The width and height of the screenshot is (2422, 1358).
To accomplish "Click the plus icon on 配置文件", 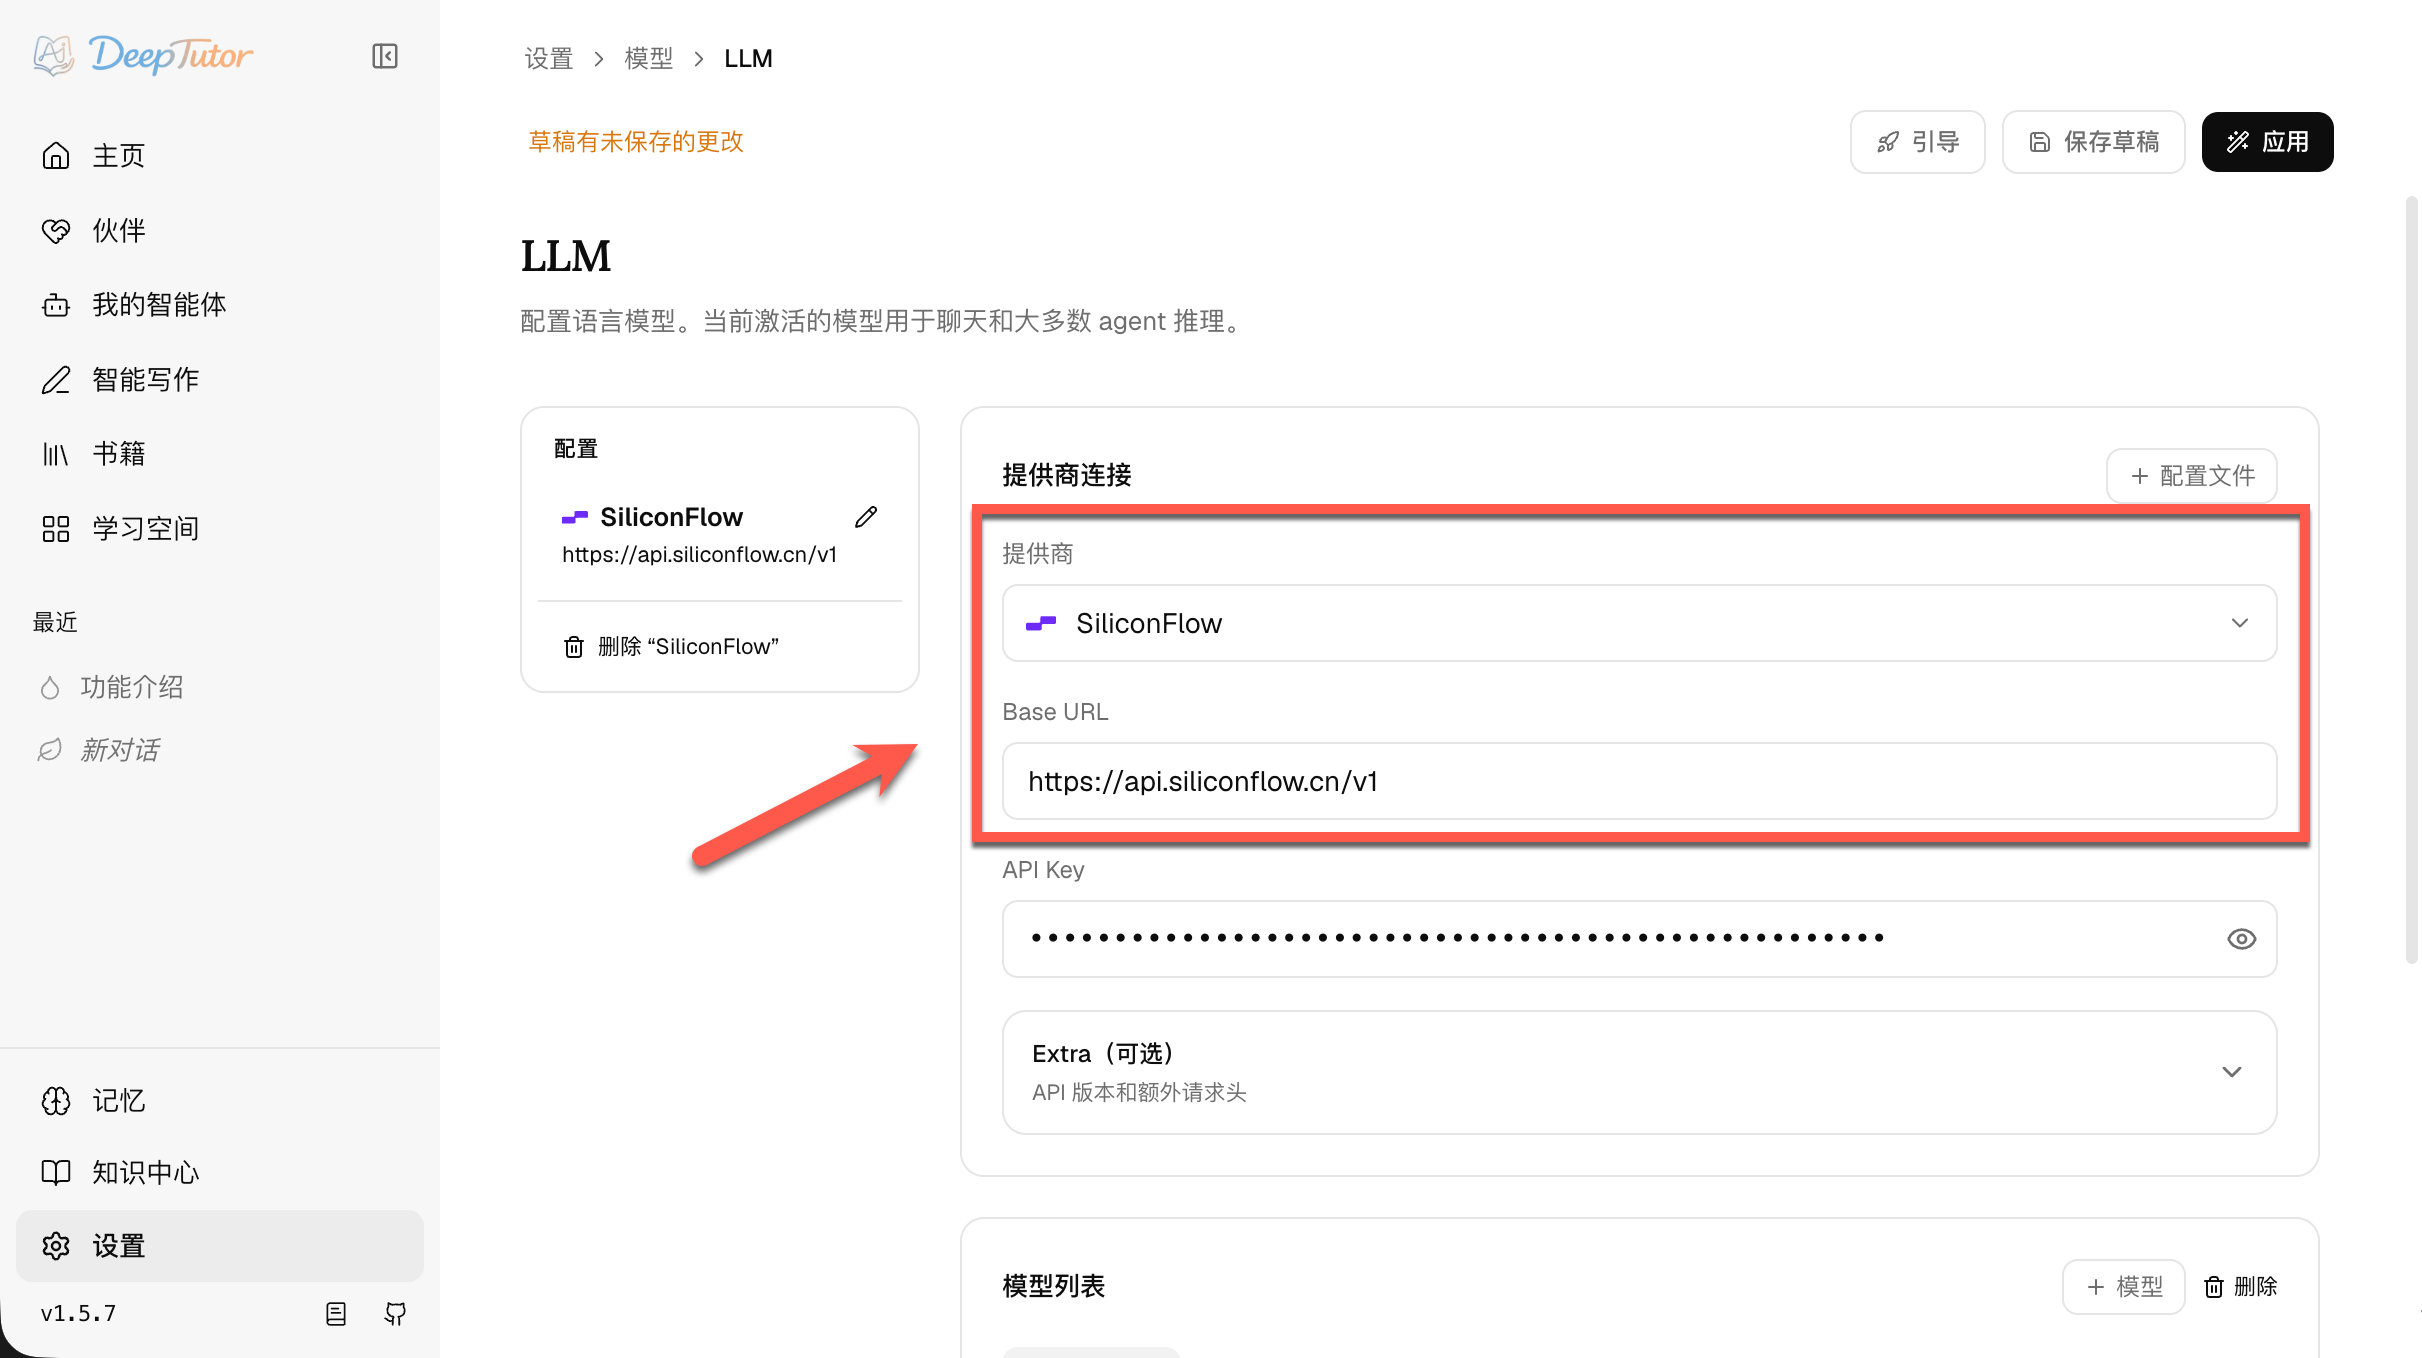I will [x=2140, y=476].
